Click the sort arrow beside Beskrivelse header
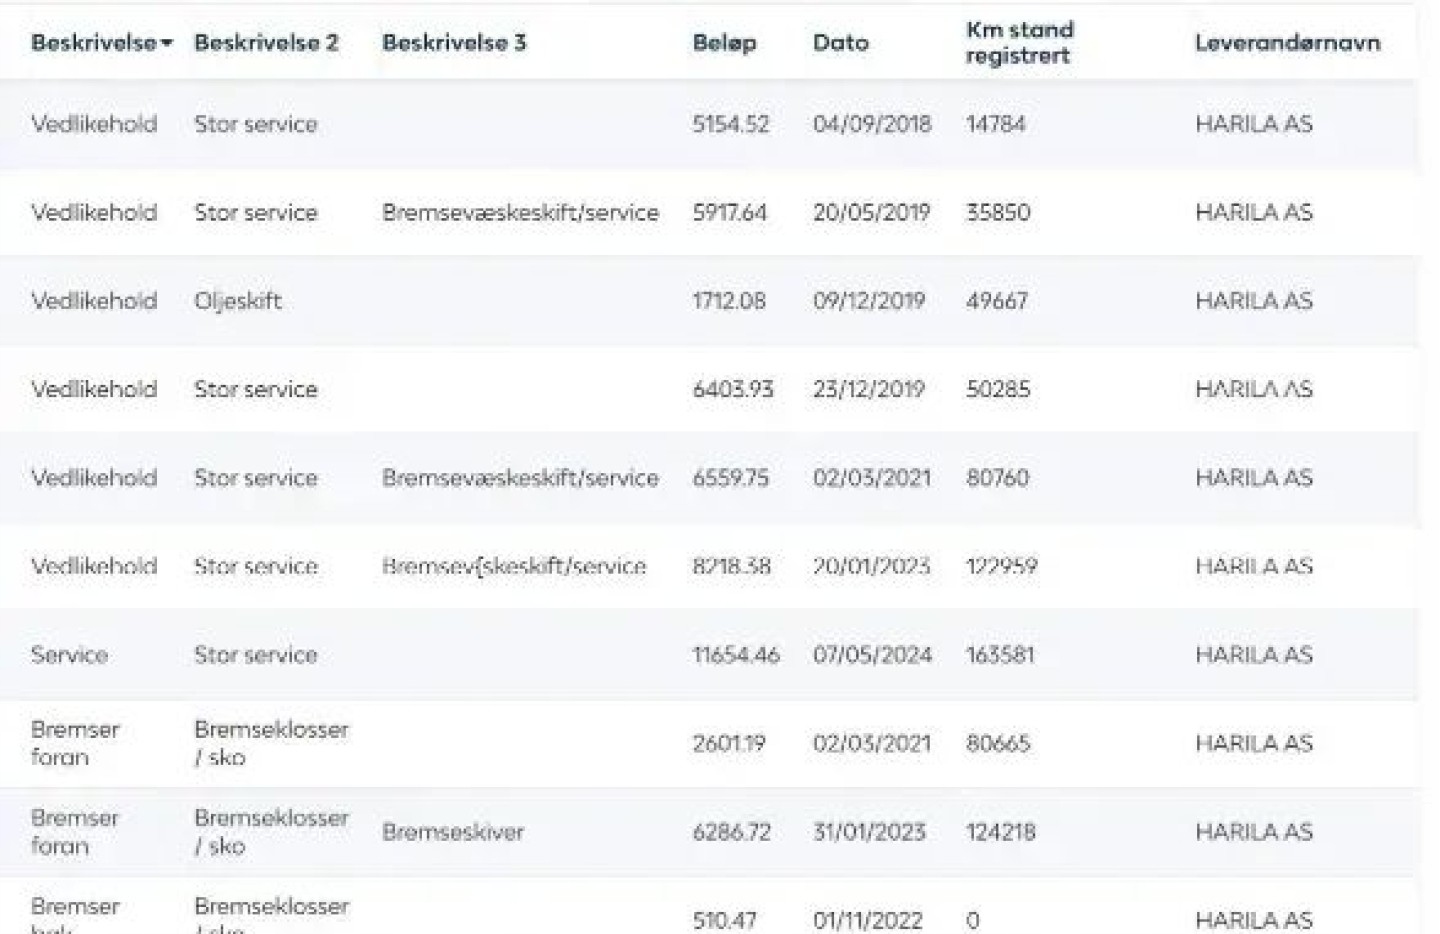Screen dimensions: 1440x934 (167, 43)
